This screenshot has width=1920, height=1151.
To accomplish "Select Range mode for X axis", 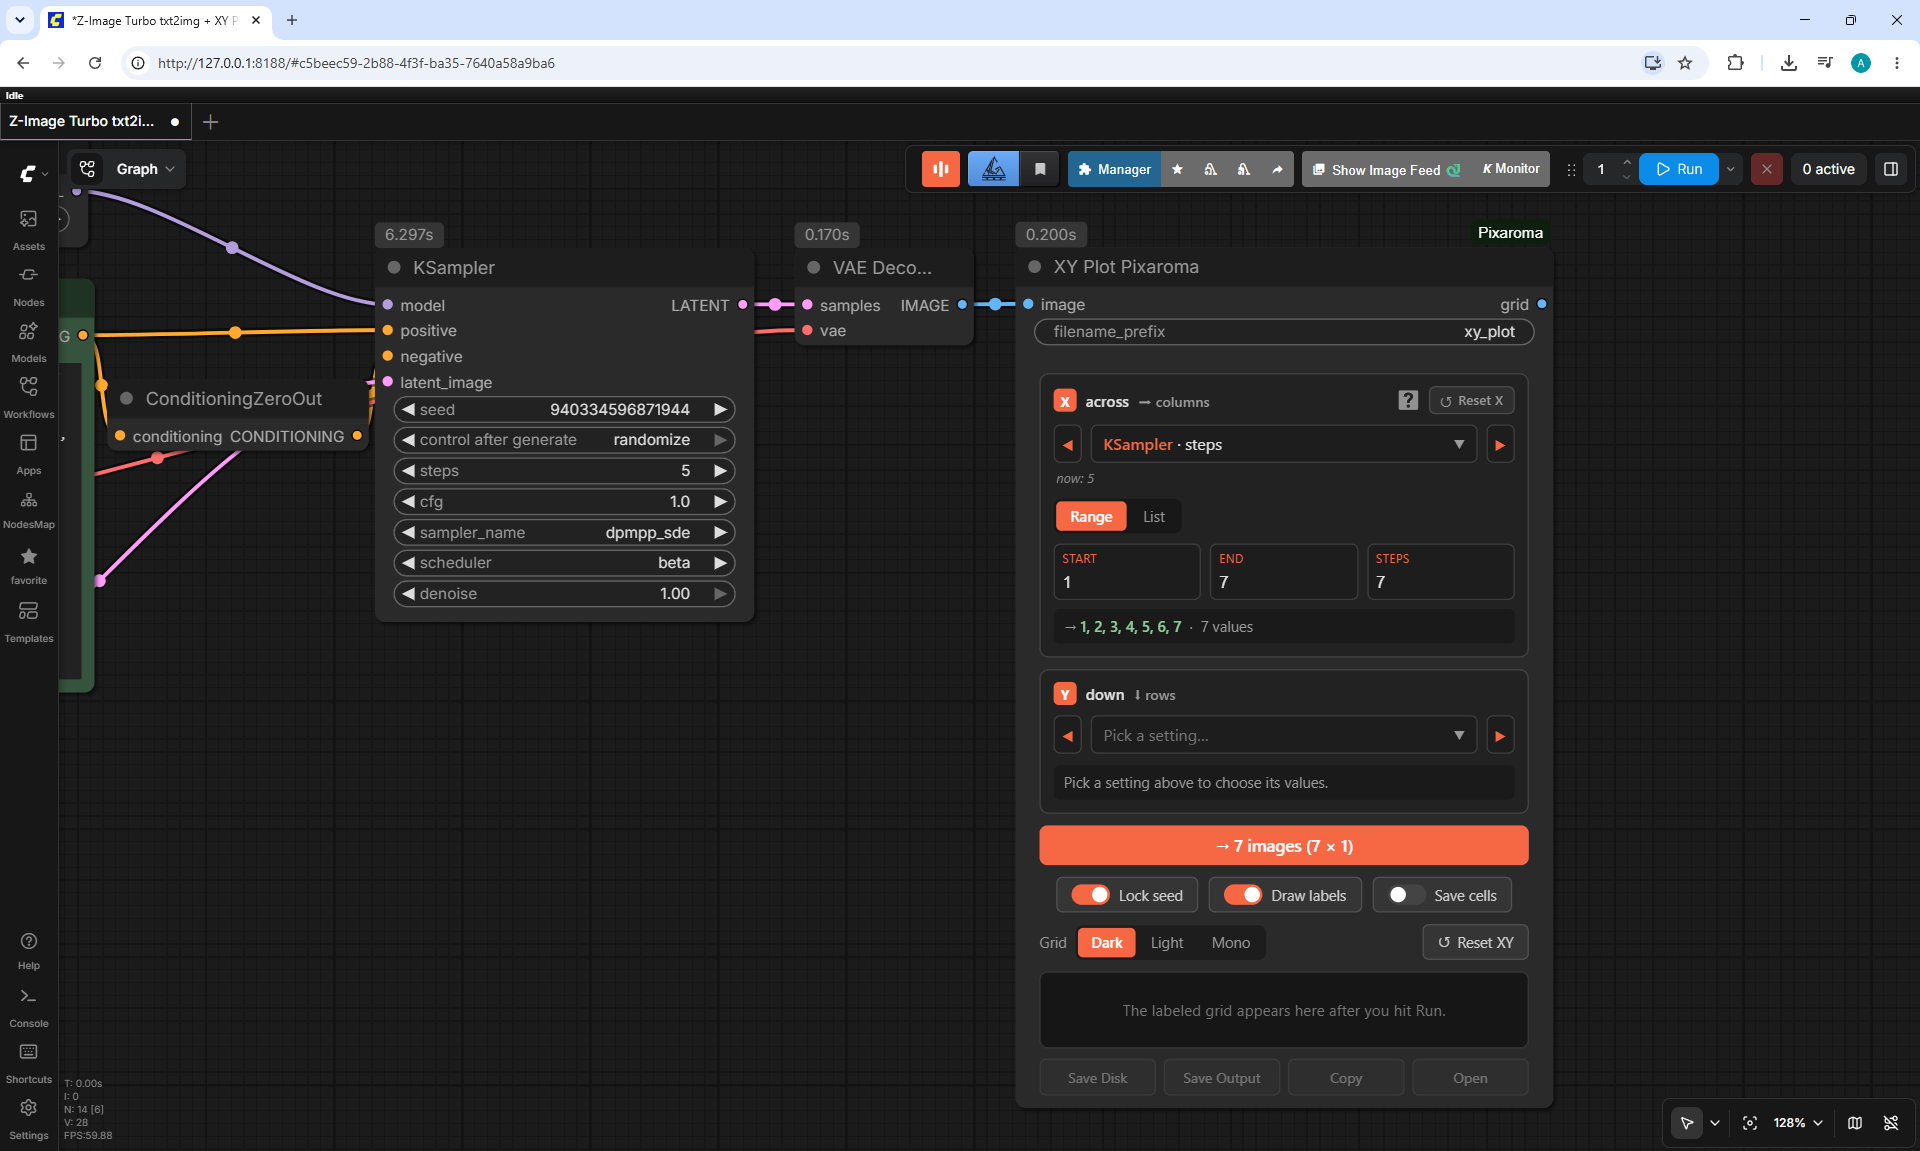I will (x=1091, y=517).
